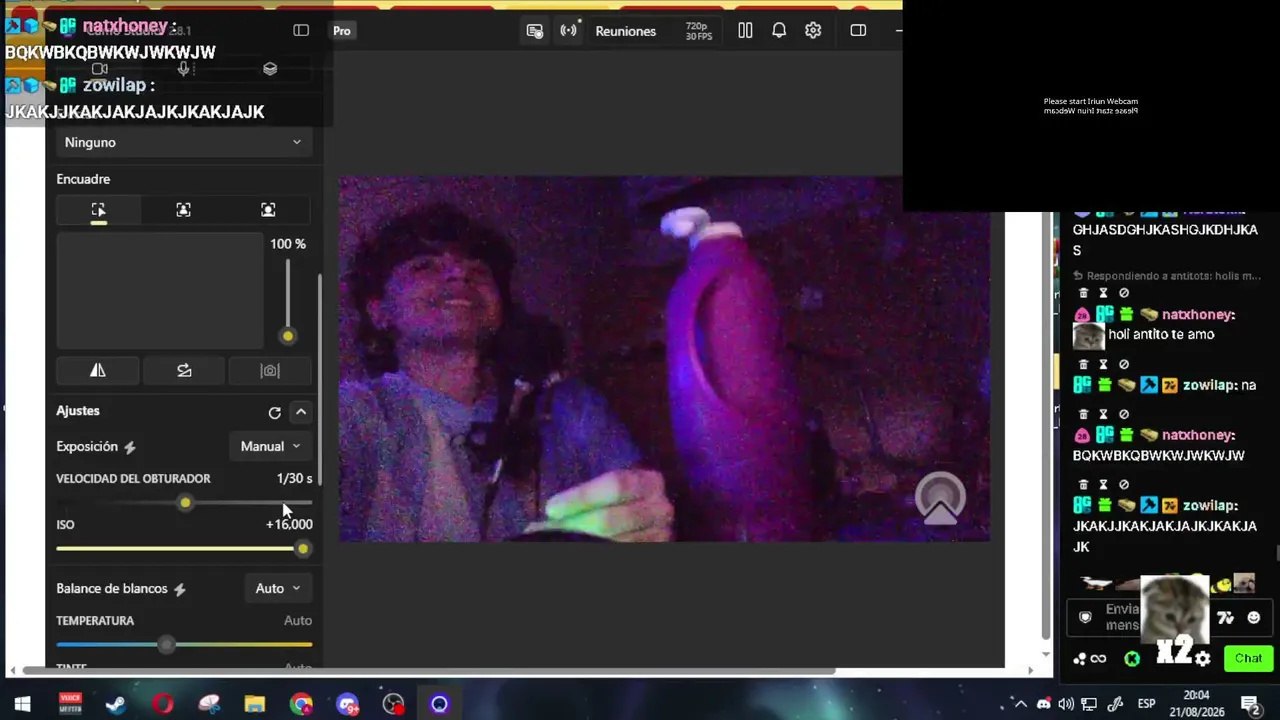Mirror the video horizontally
This screenshot has height=720, width=1280.
point(98,370)
